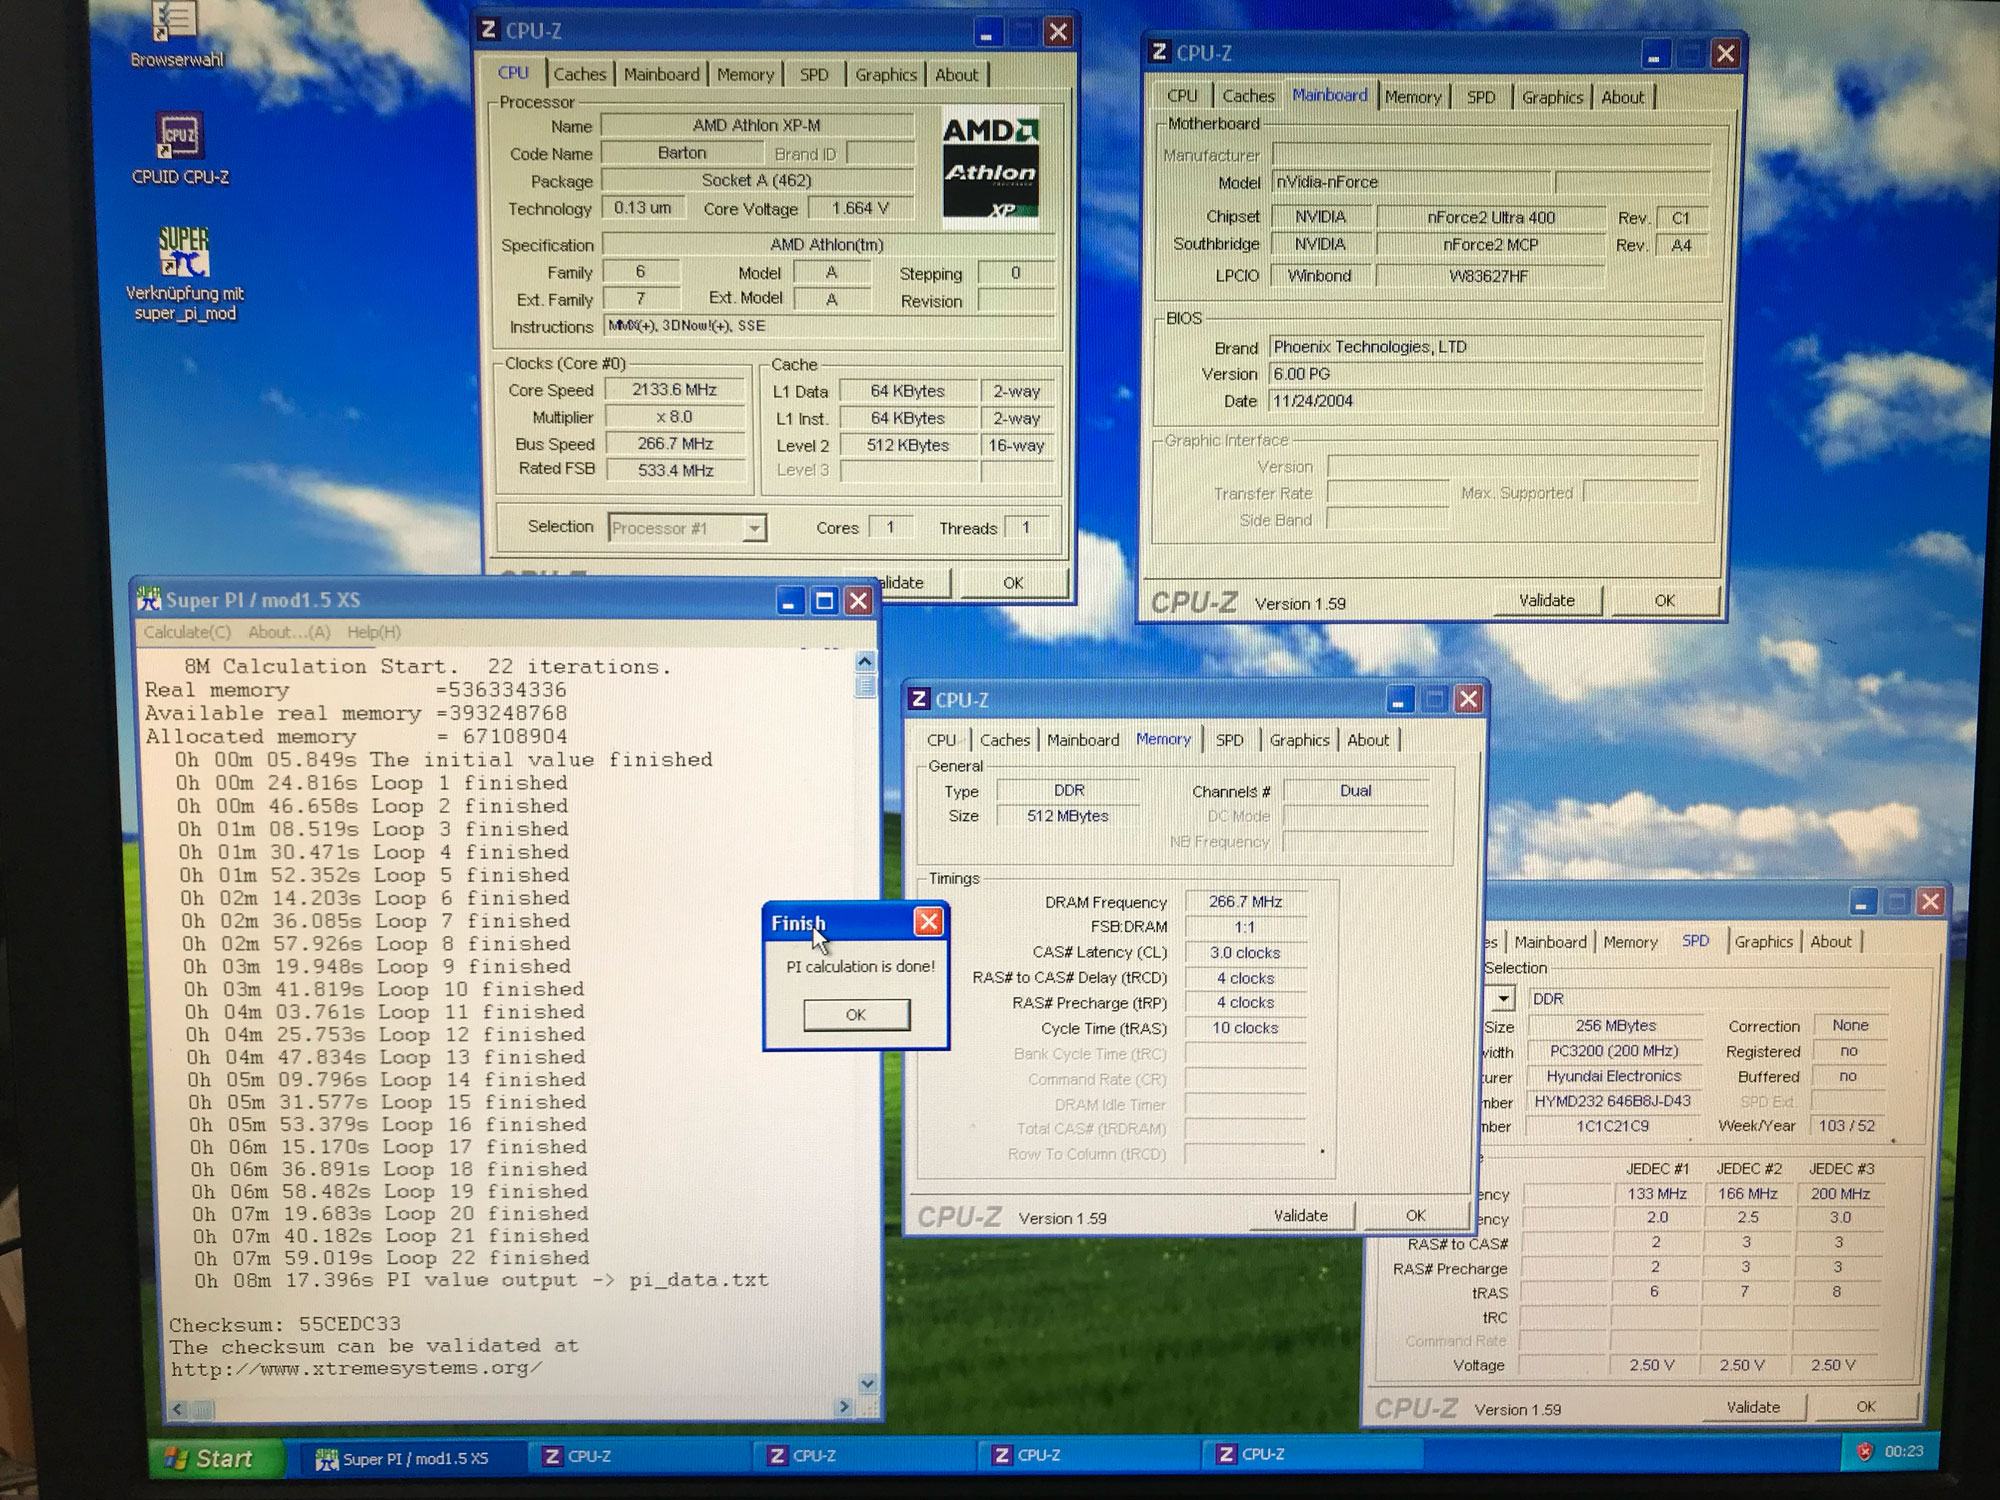
Task: Click the Core Speed 2133.6 MHz field
Action: point(675,390)
